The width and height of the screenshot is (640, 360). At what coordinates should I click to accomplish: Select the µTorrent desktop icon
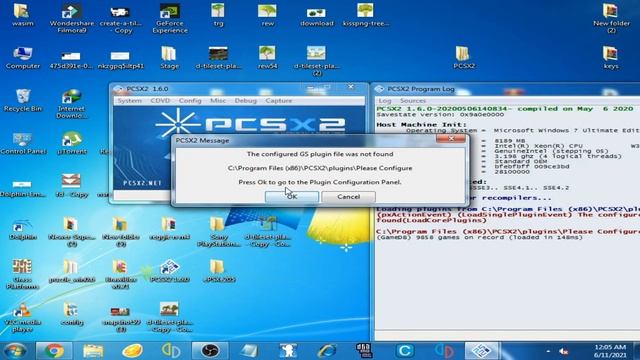71,143
